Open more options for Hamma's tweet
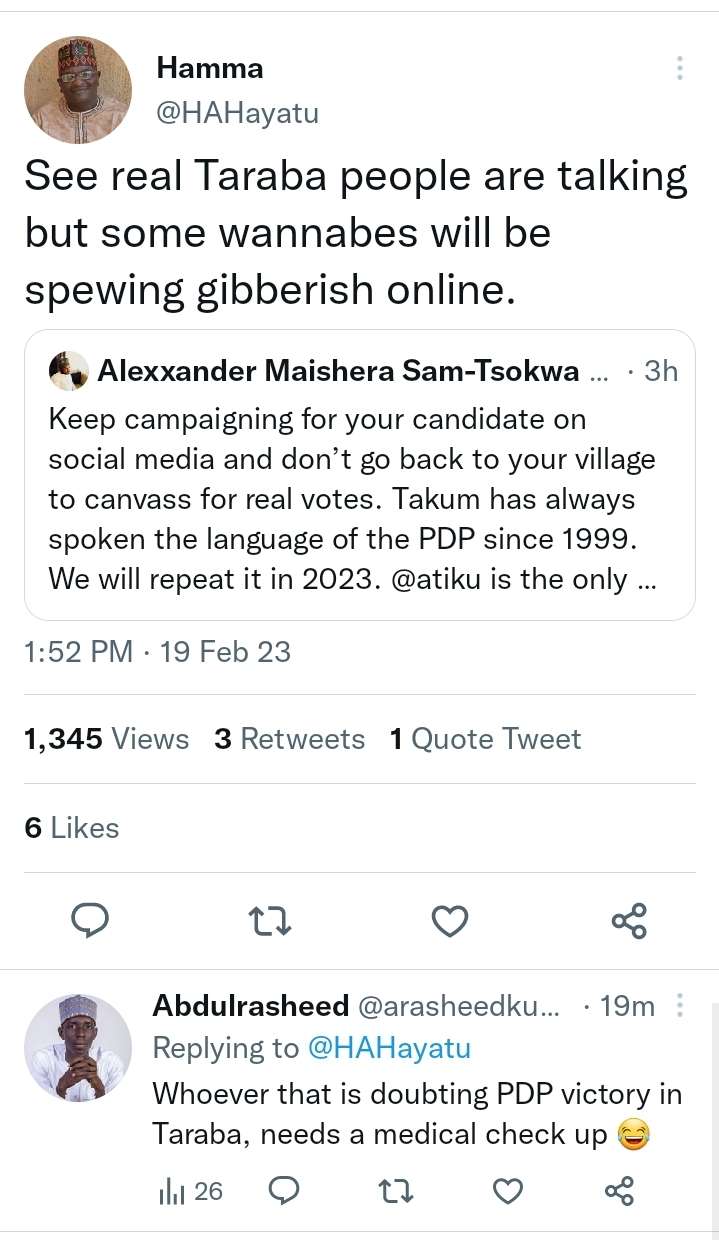The height and width of the screenshot is (1240, 719). coord(680,68)
